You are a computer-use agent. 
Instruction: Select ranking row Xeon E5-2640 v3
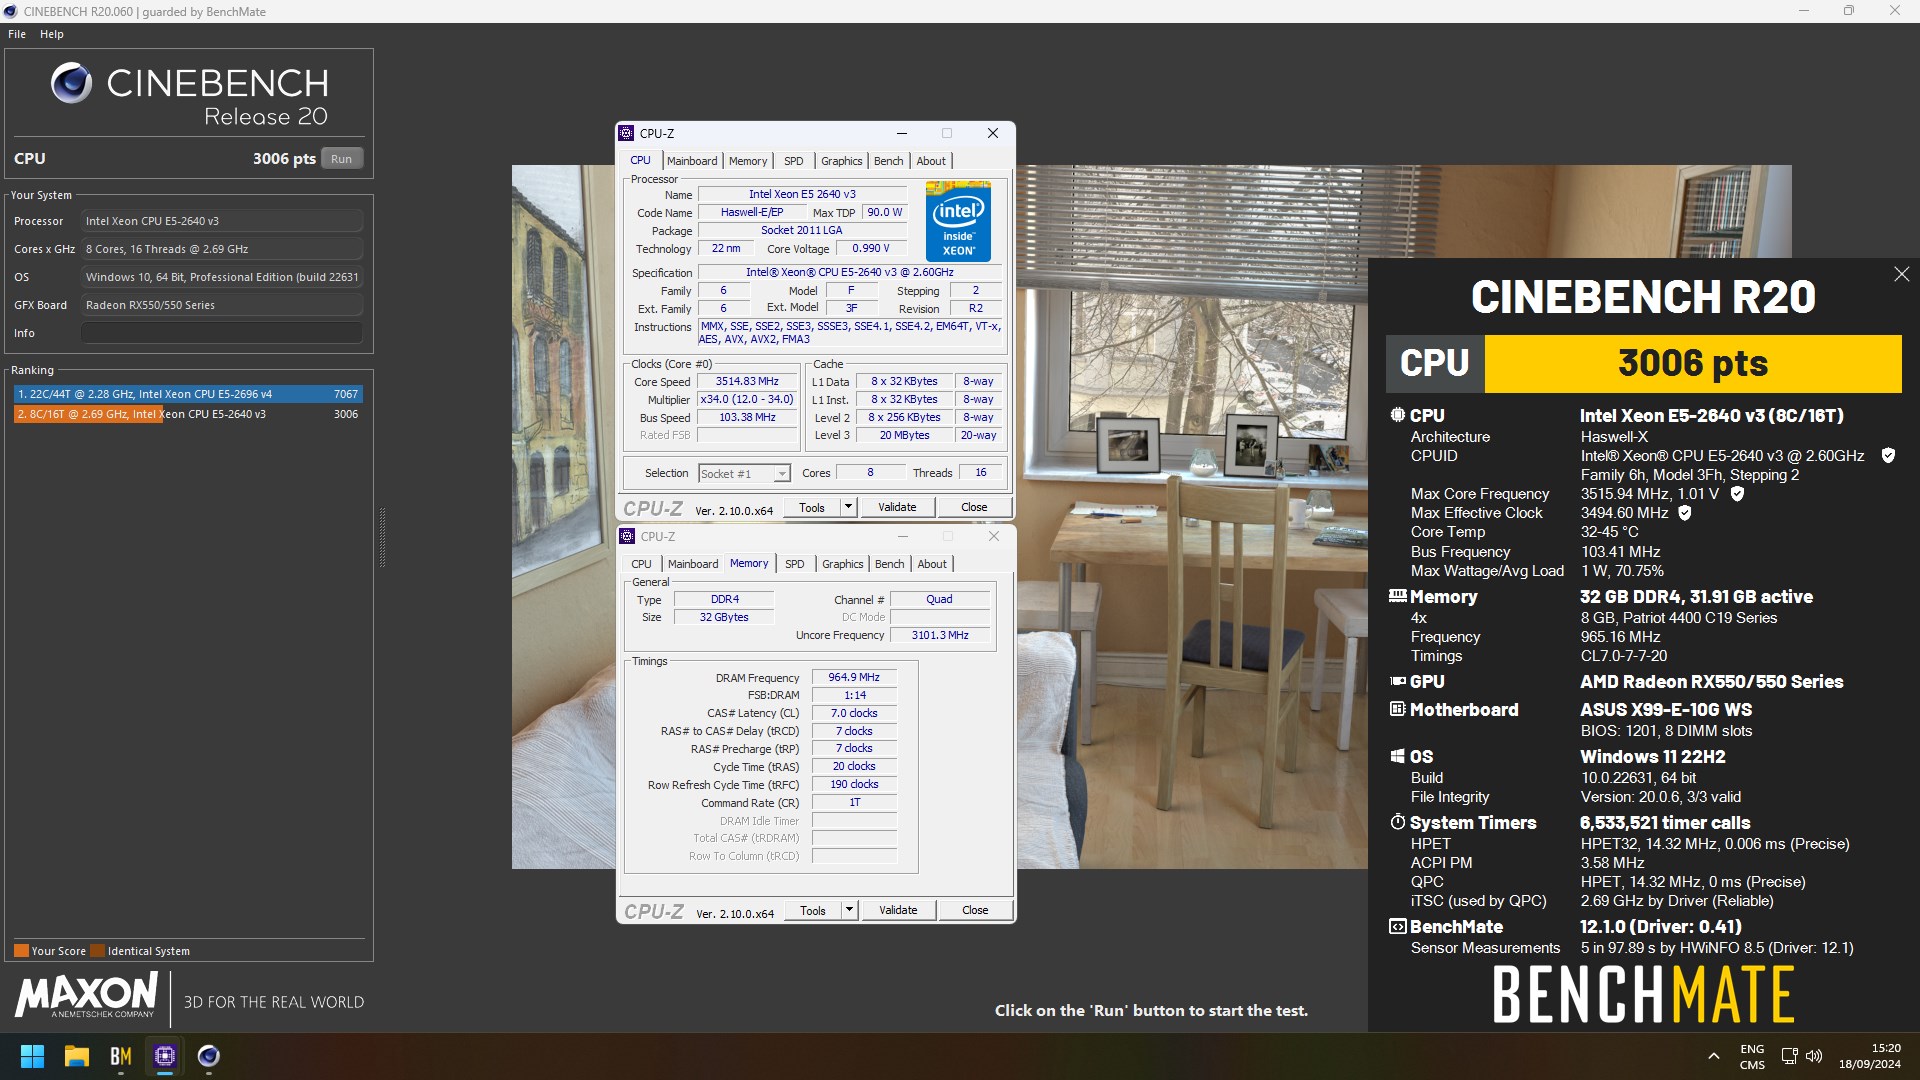pos(188,414)
